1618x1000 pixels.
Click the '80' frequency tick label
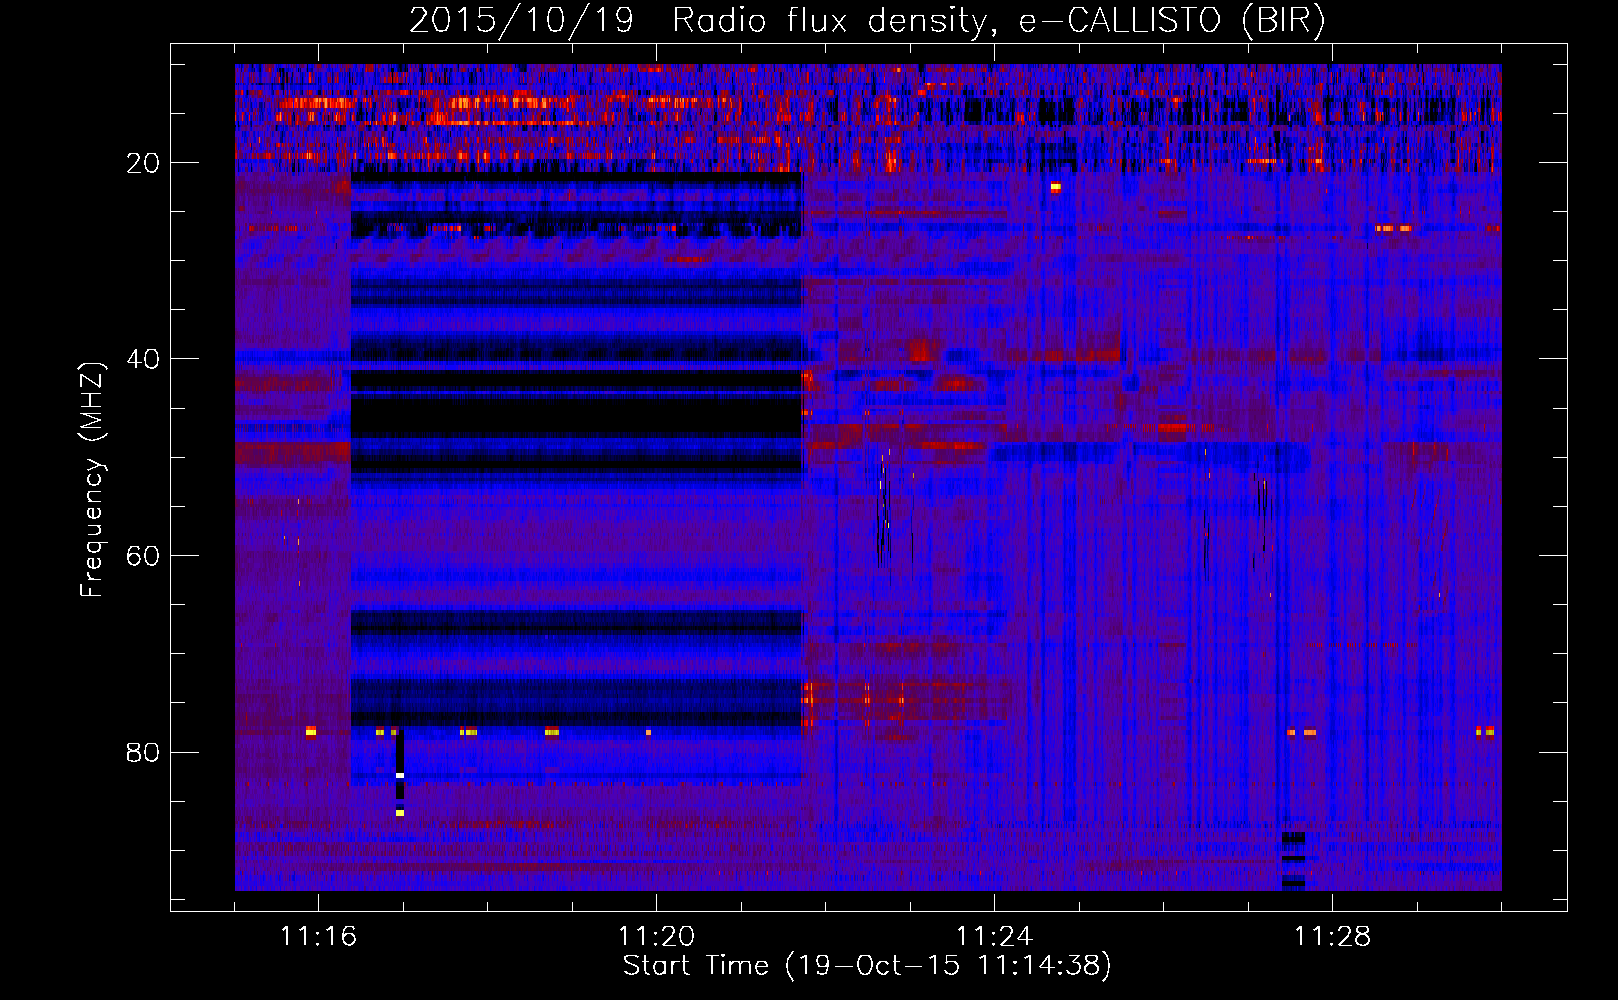pos(144,753)
